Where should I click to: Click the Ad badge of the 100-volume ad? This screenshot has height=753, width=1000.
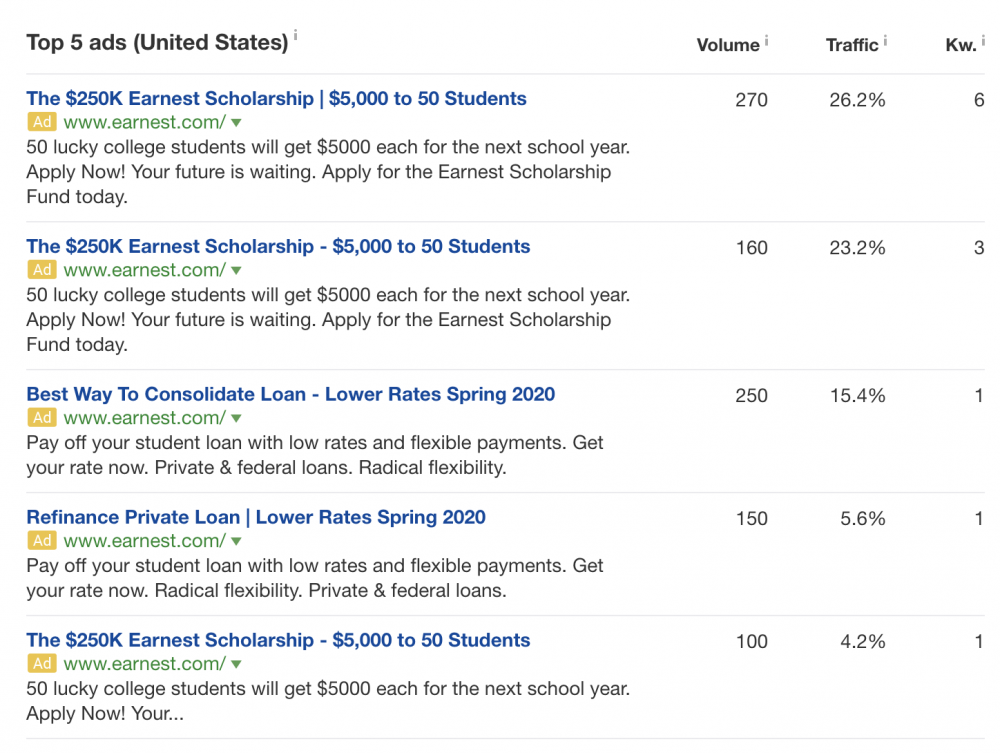tap(41, 664)
